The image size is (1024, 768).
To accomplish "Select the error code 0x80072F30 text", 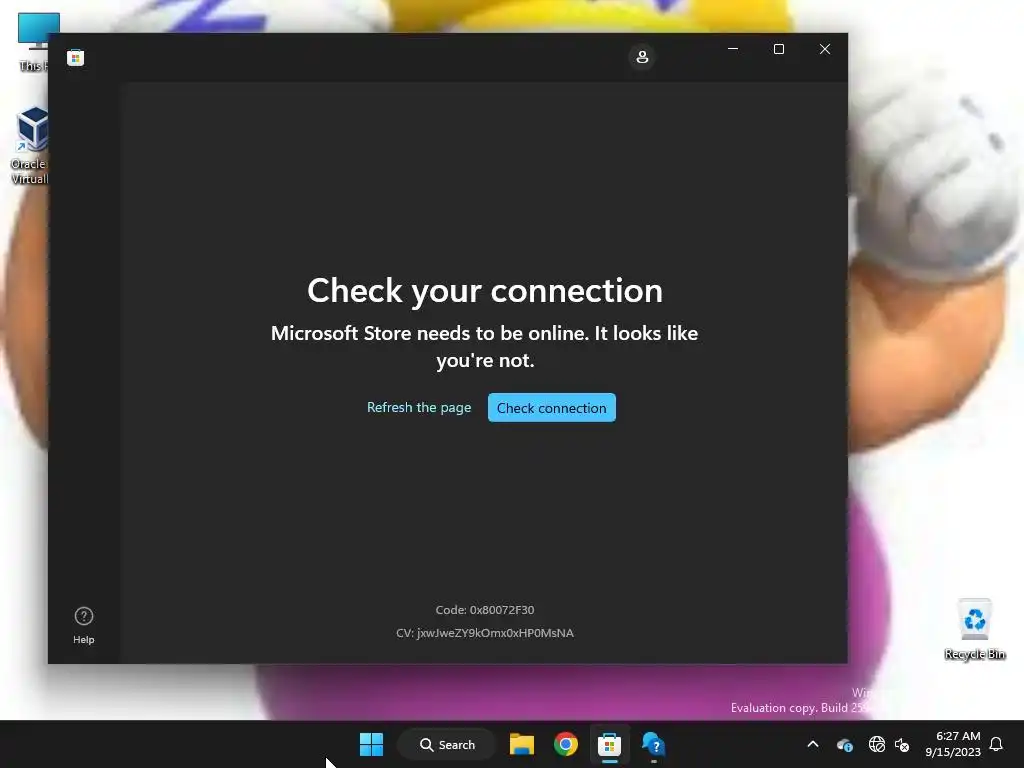I will pyautogui.click(x=485, y=610).
